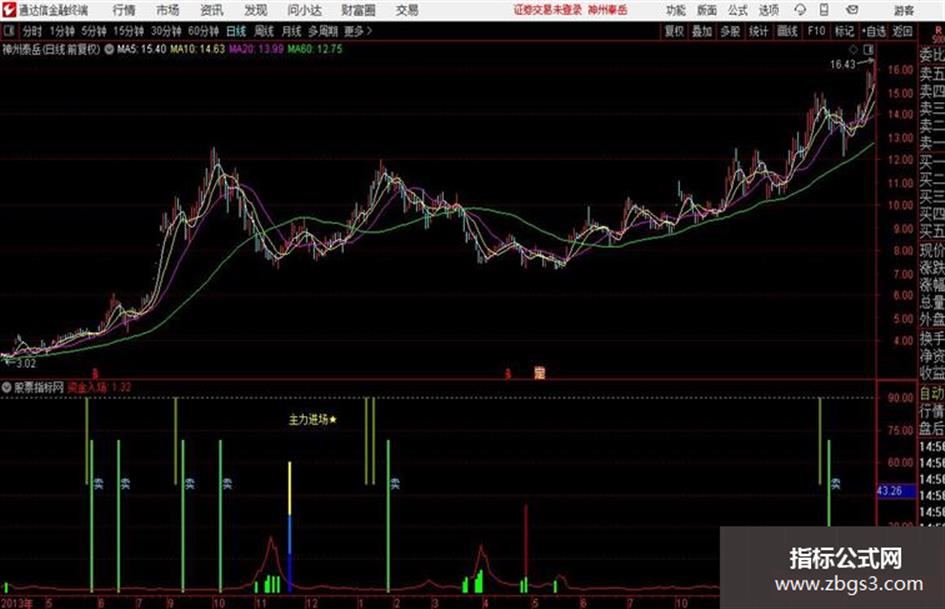The image size is (945, 609).
Task: Toggle right info panel icon near chart corner
Action: [868, 49]
